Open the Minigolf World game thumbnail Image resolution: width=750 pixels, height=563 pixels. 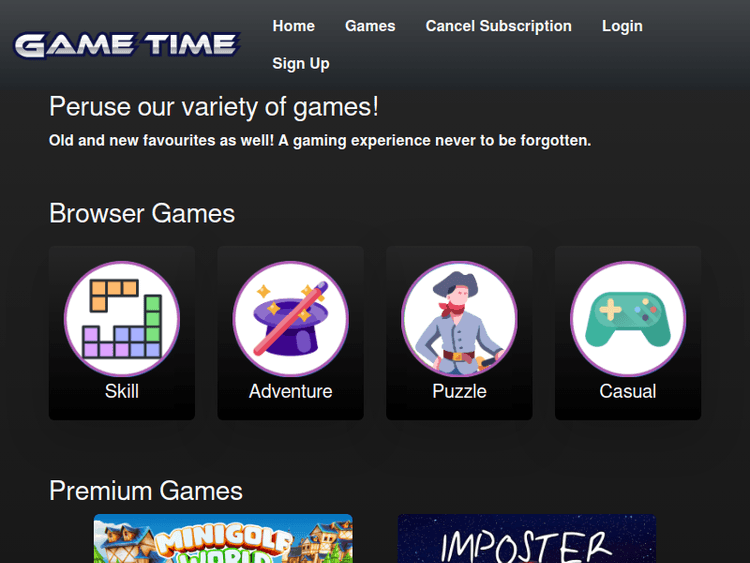[x=223, y=539]
